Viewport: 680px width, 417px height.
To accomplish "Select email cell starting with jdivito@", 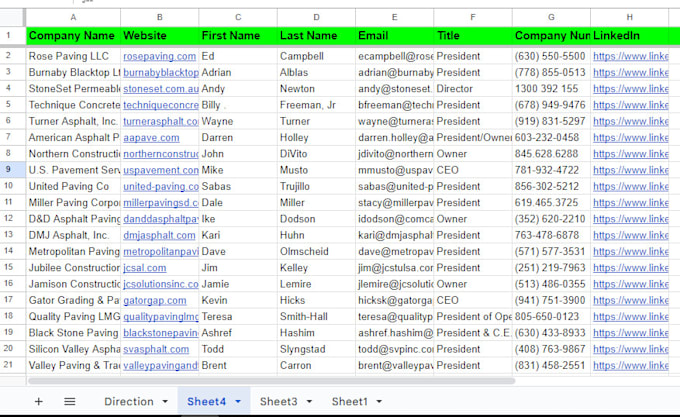I will (x=394, y=154).
